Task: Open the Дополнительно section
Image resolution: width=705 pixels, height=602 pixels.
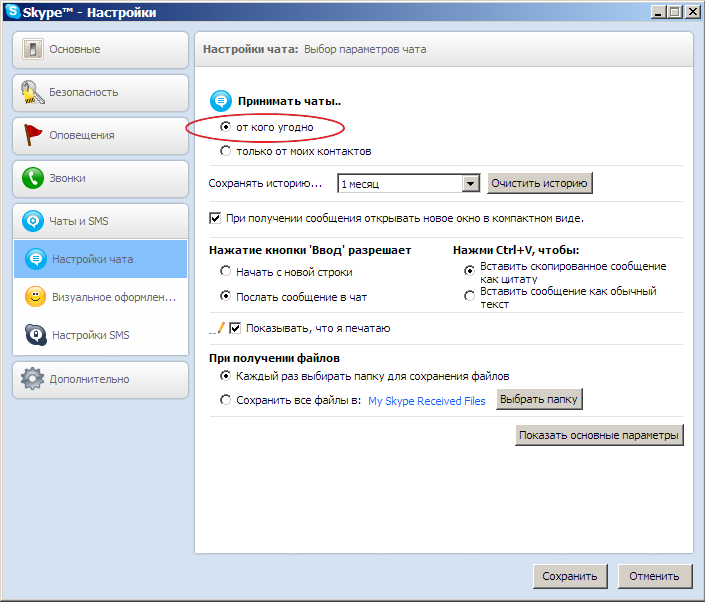Action: [100, 379]
